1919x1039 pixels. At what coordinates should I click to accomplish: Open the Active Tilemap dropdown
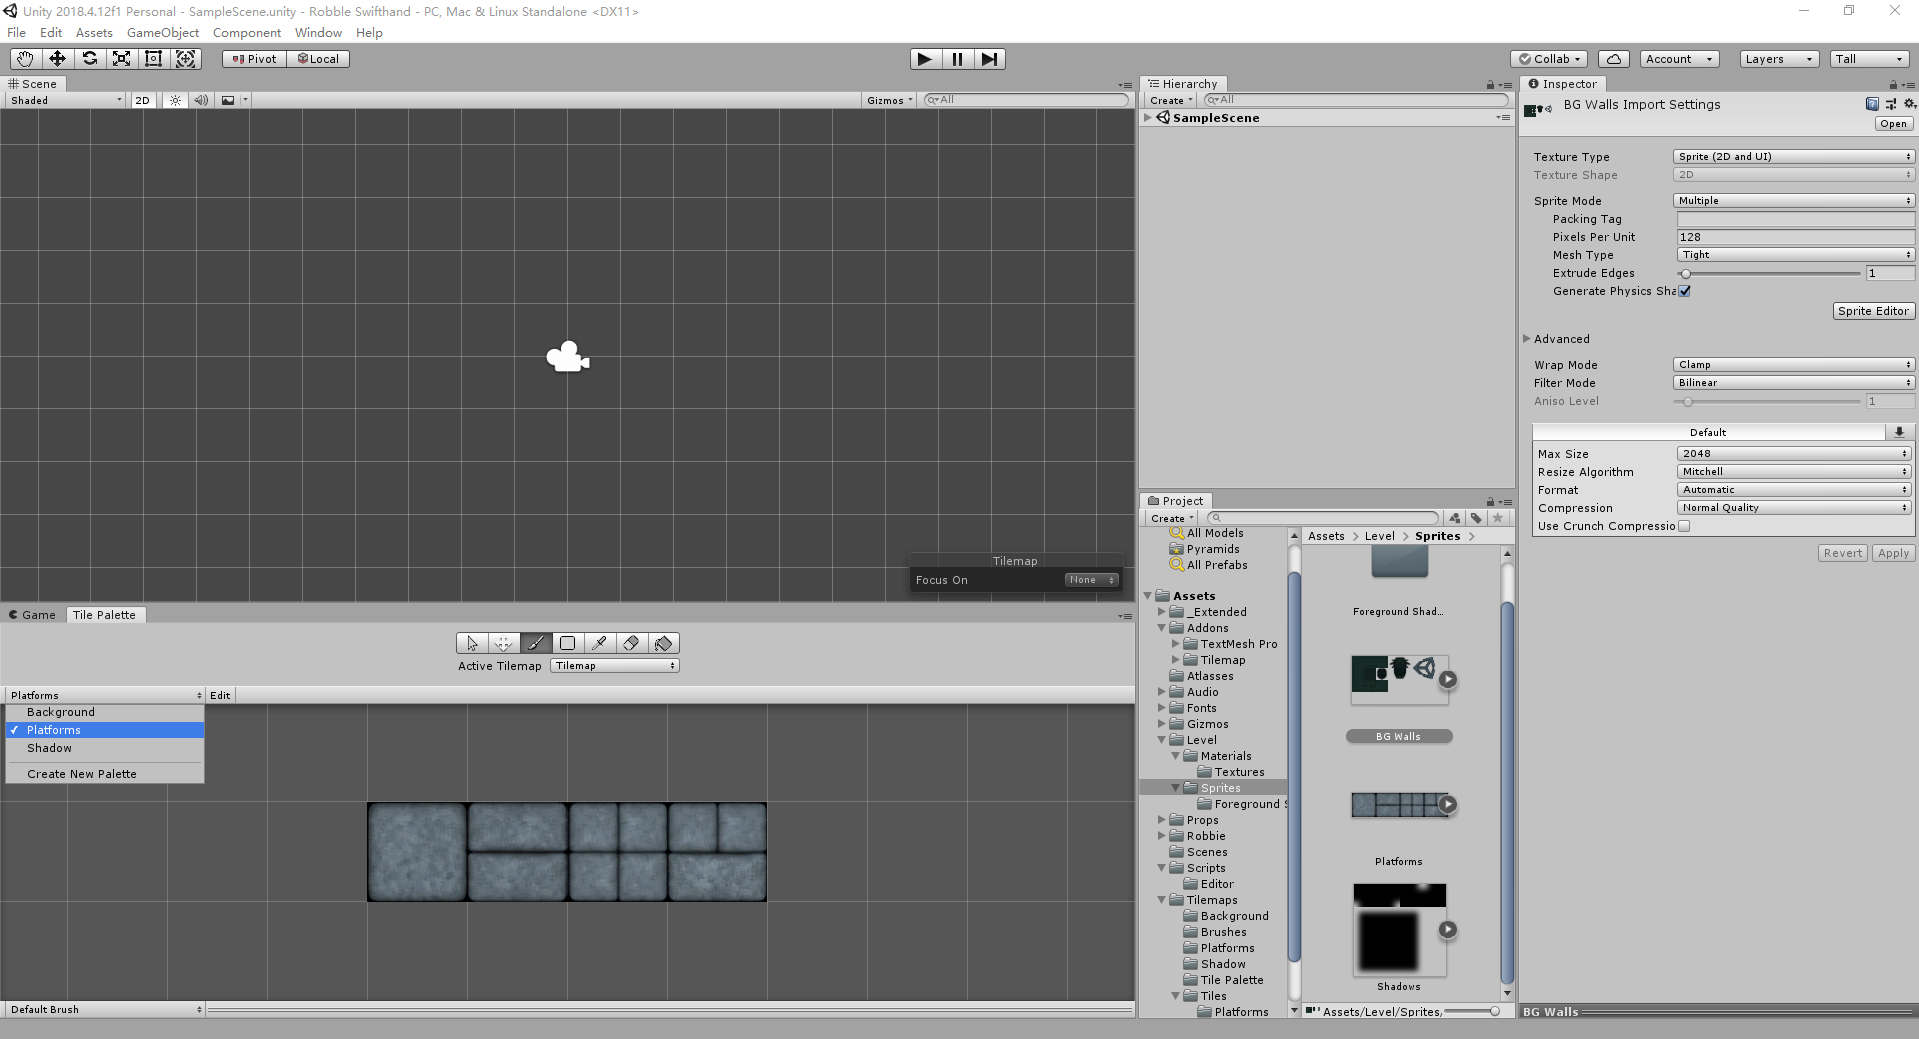tap(615, 666)
